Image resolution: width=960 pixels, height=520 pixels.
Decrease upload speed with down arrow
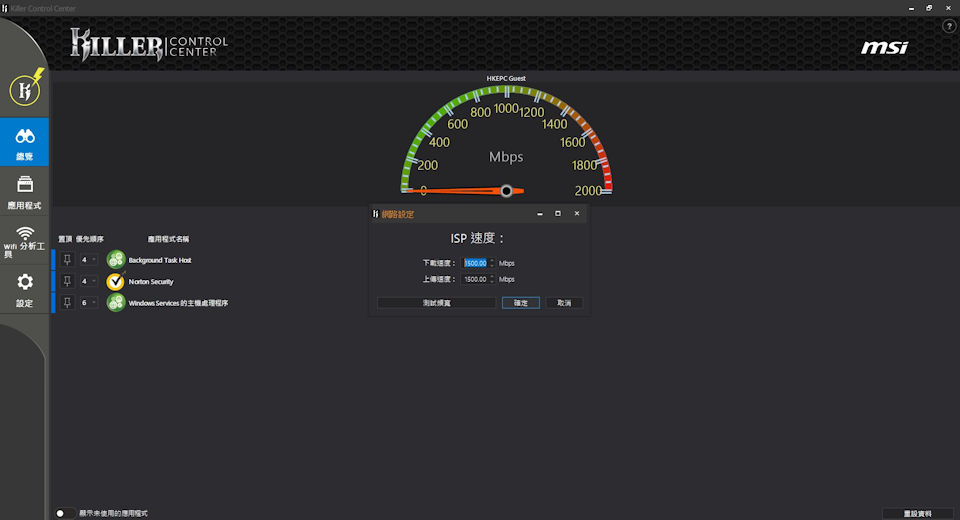point(492,281)
